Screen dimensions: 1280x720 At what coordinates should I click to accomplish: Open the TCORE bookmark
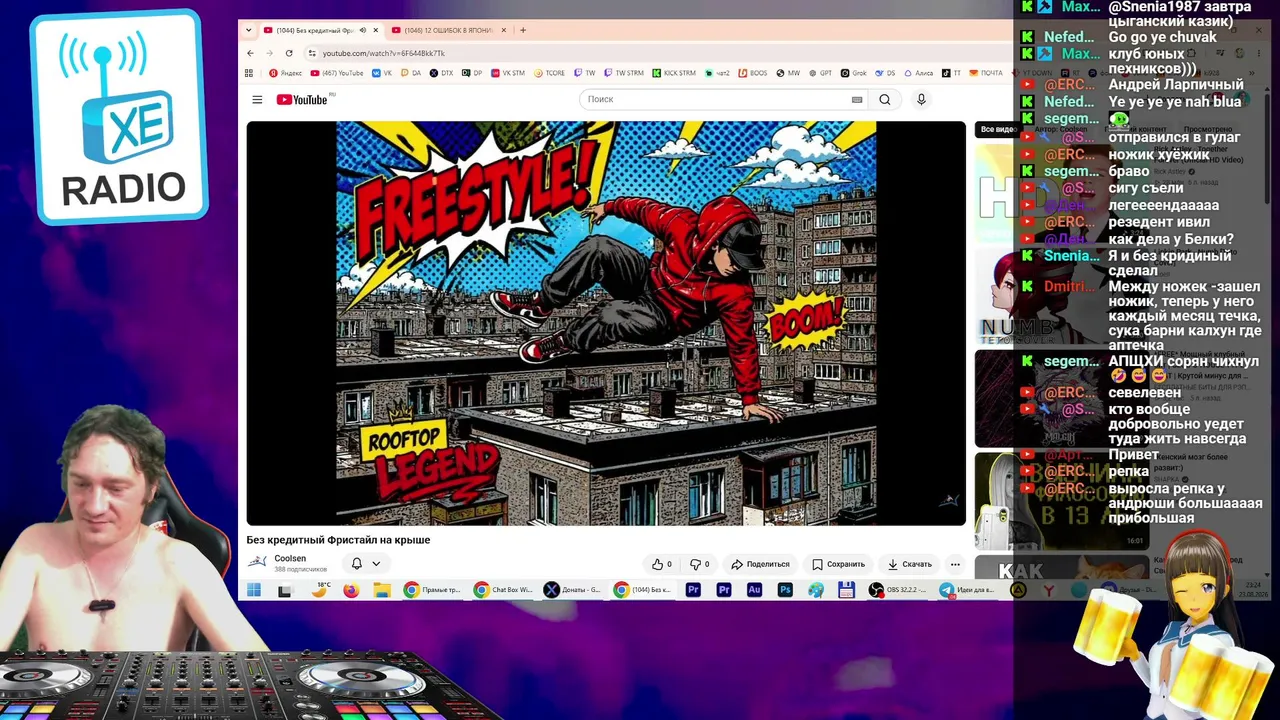click(550, 73)
